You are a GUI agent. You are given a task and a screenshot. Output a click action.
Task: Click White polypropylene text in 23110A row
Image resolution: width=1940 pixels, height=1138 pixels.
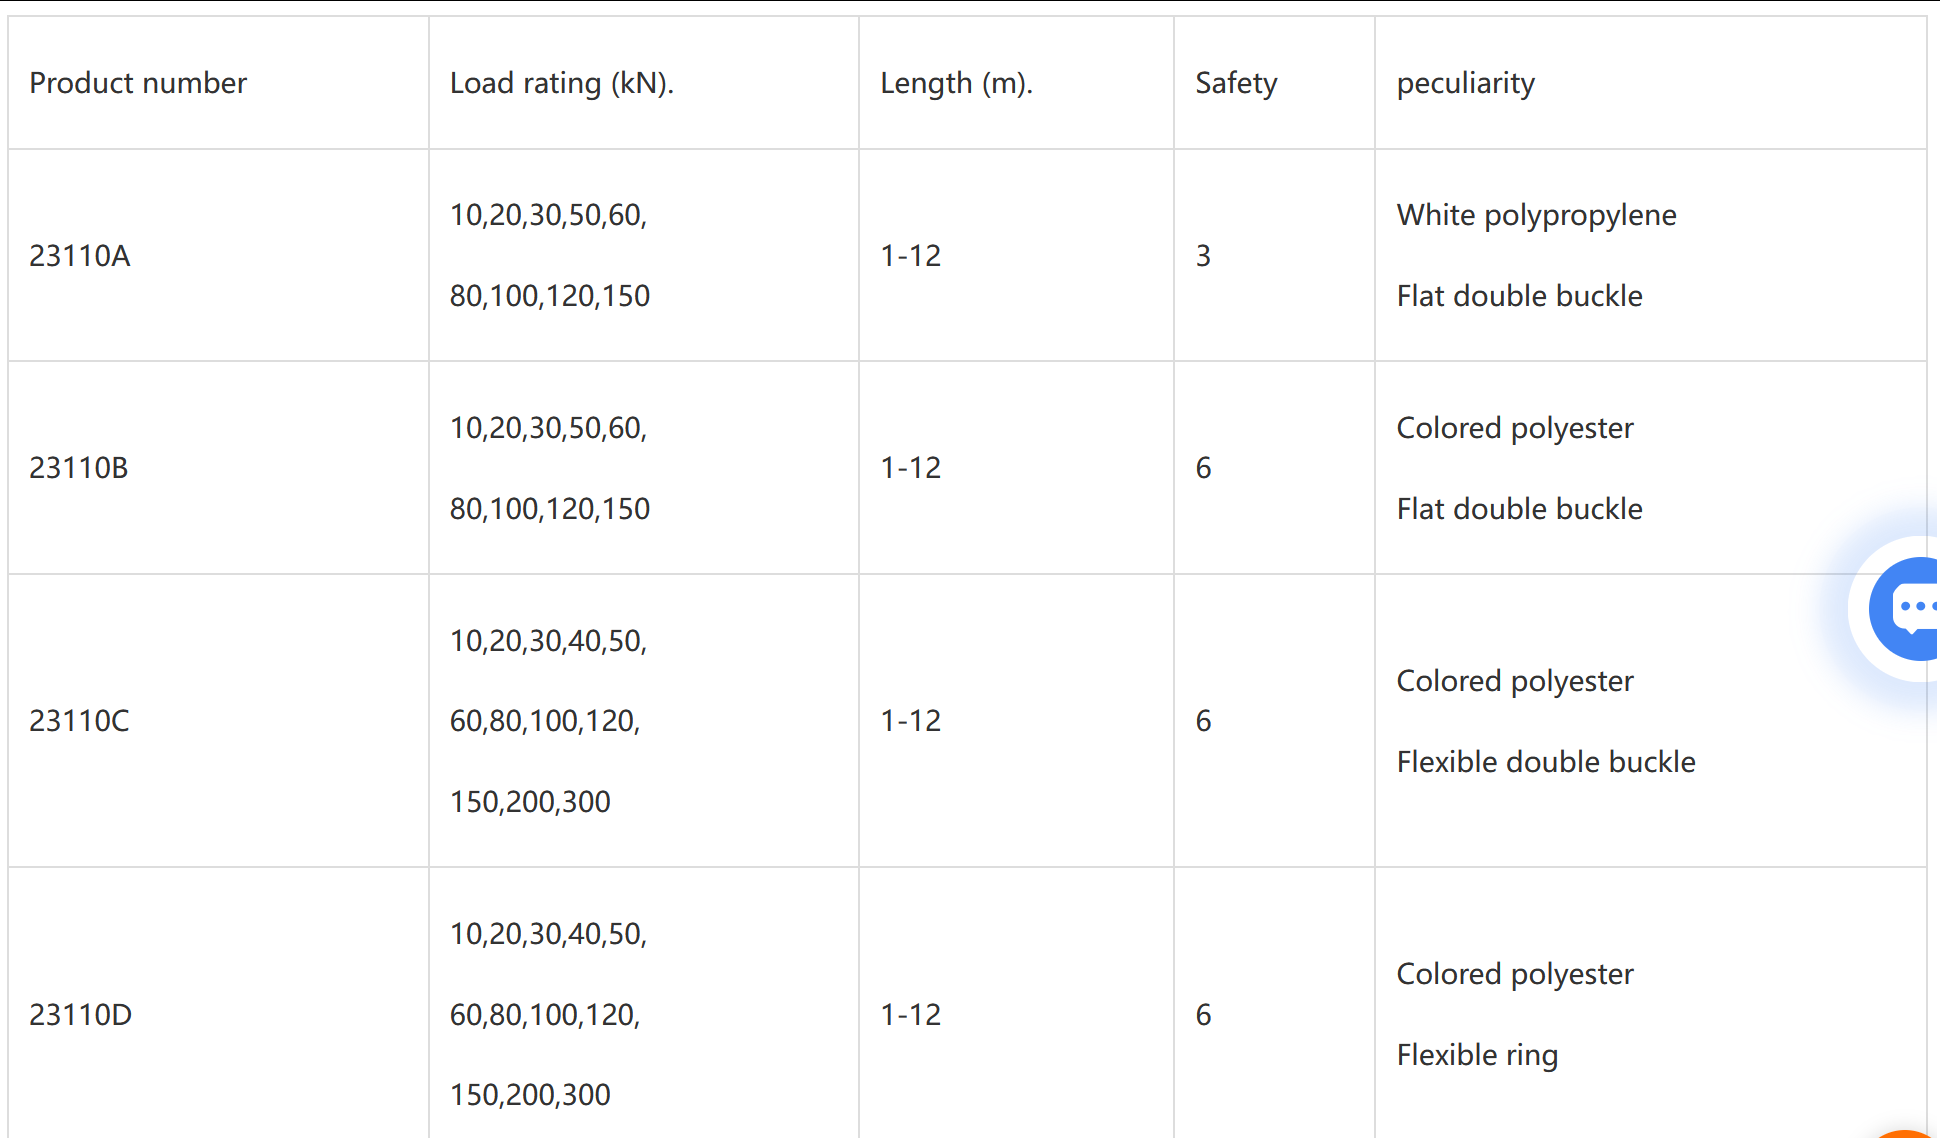(1536, 215)
